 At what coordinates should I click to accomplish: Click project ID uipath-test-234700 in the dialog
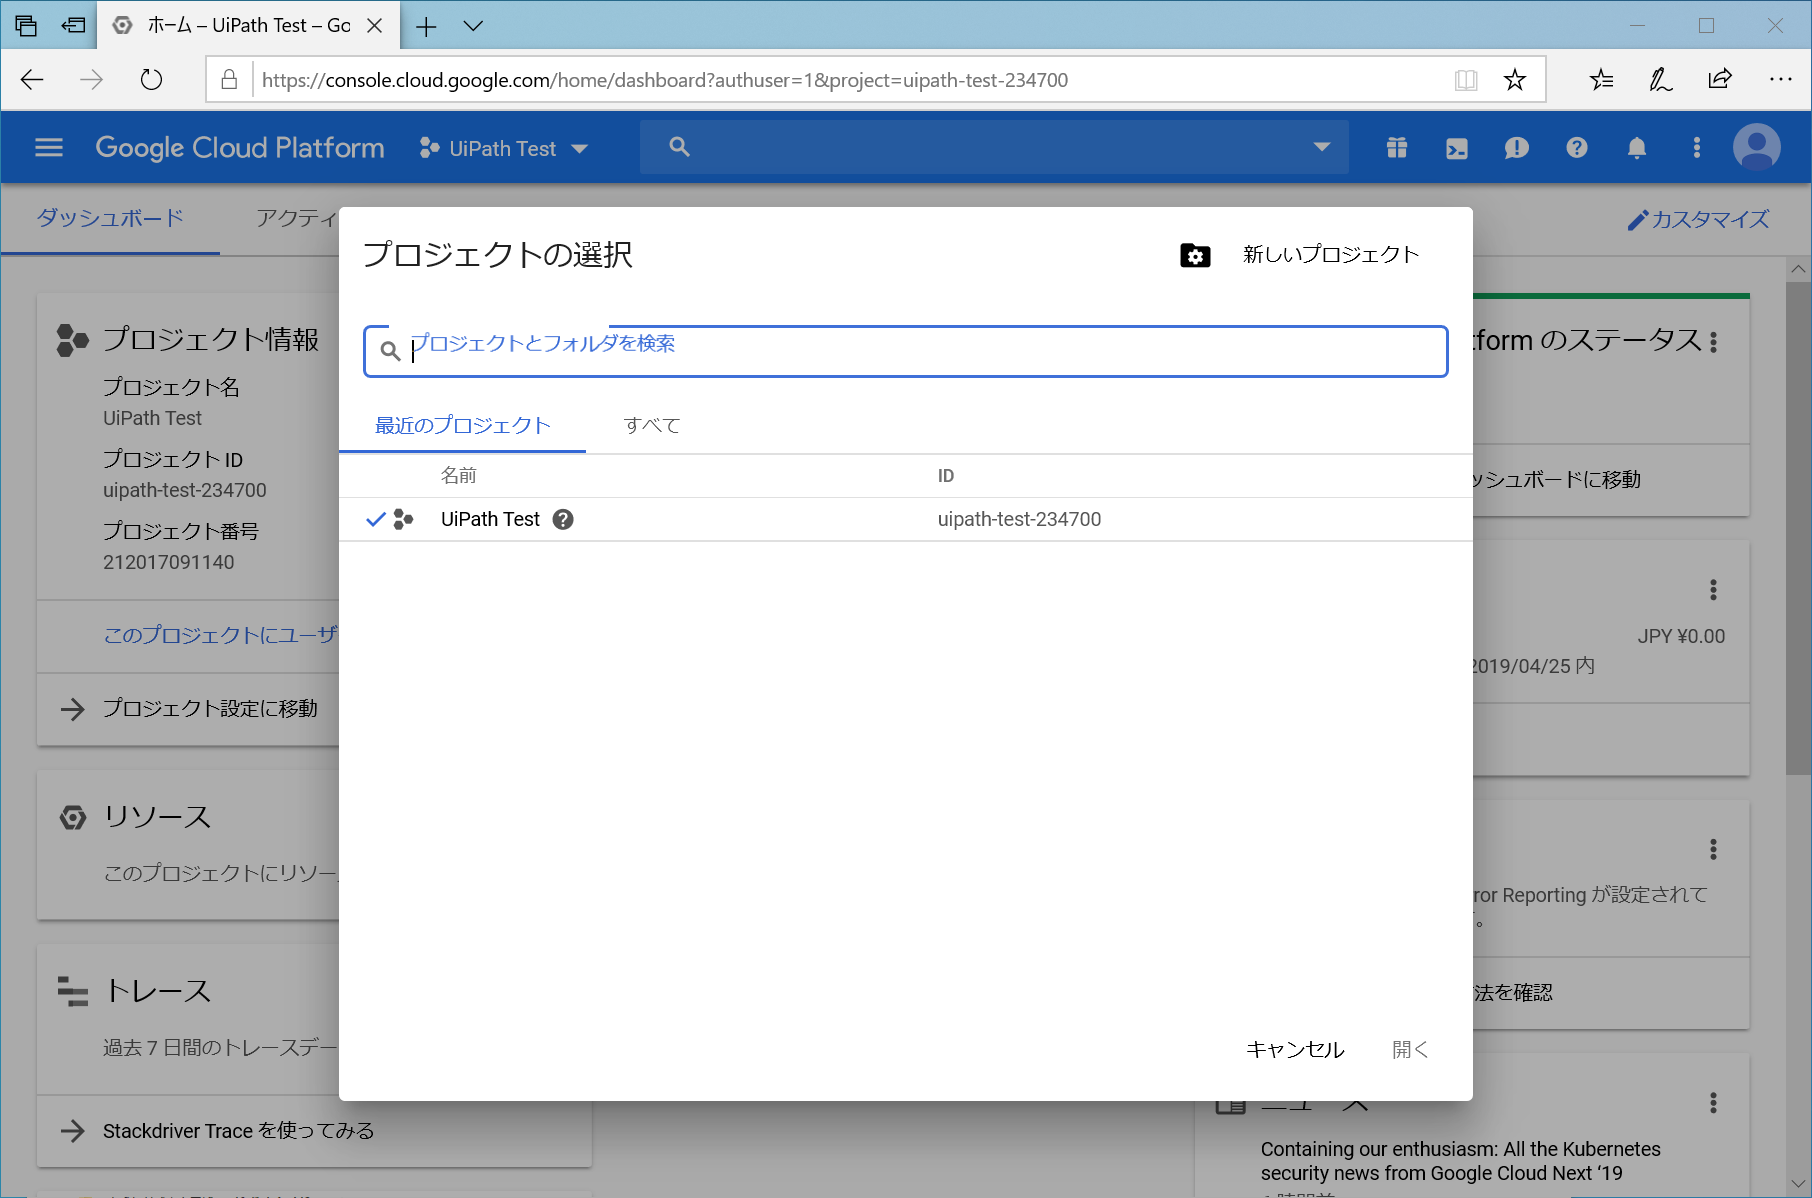pos(1019,519)
